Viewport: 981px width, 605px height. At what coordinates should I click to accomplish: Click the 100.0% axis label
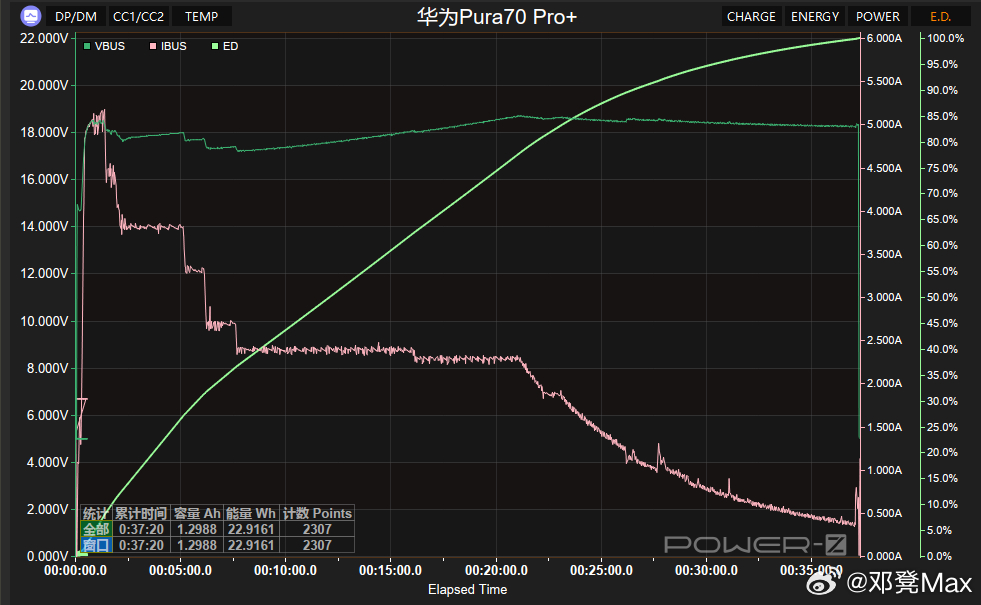pos(945,38)
